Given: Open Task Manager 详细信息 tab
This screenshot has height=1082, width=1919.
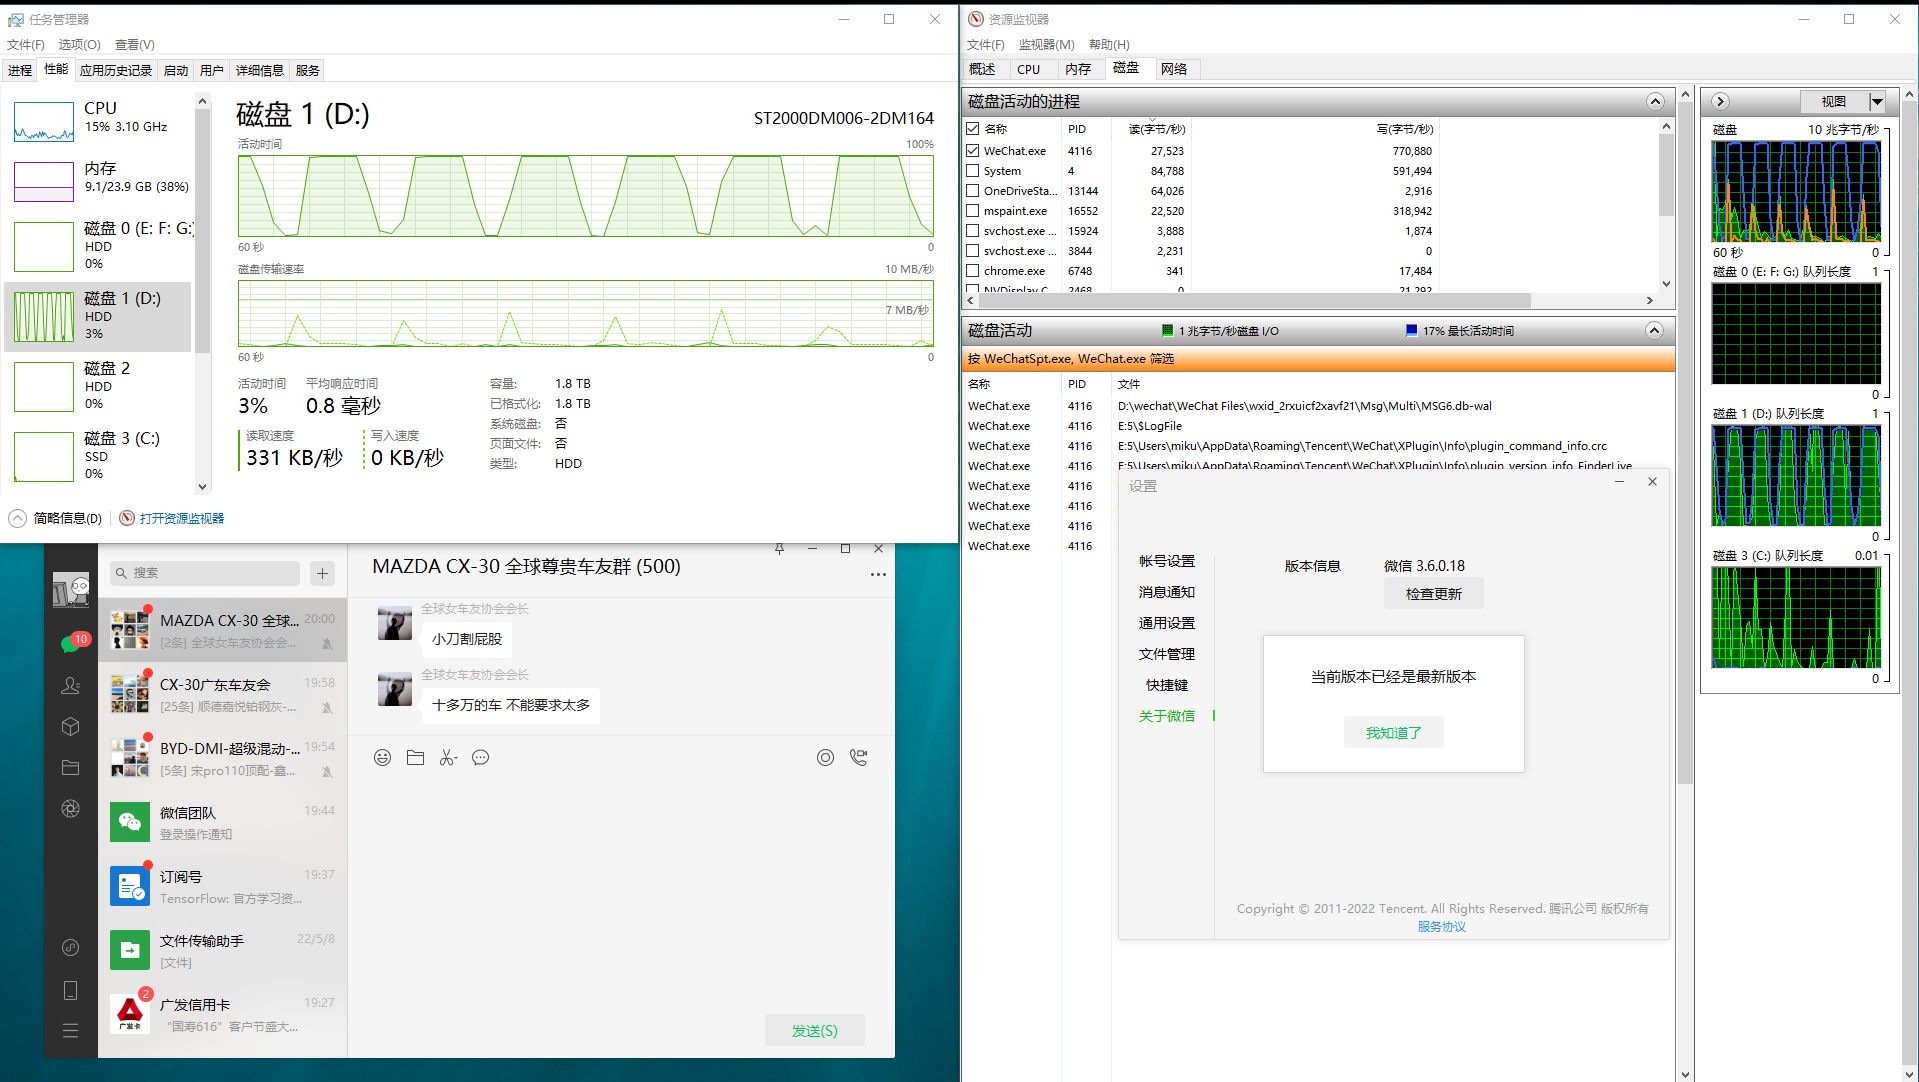Looking at the screenshot, I should pyautogui.click(x=260, y=70).
